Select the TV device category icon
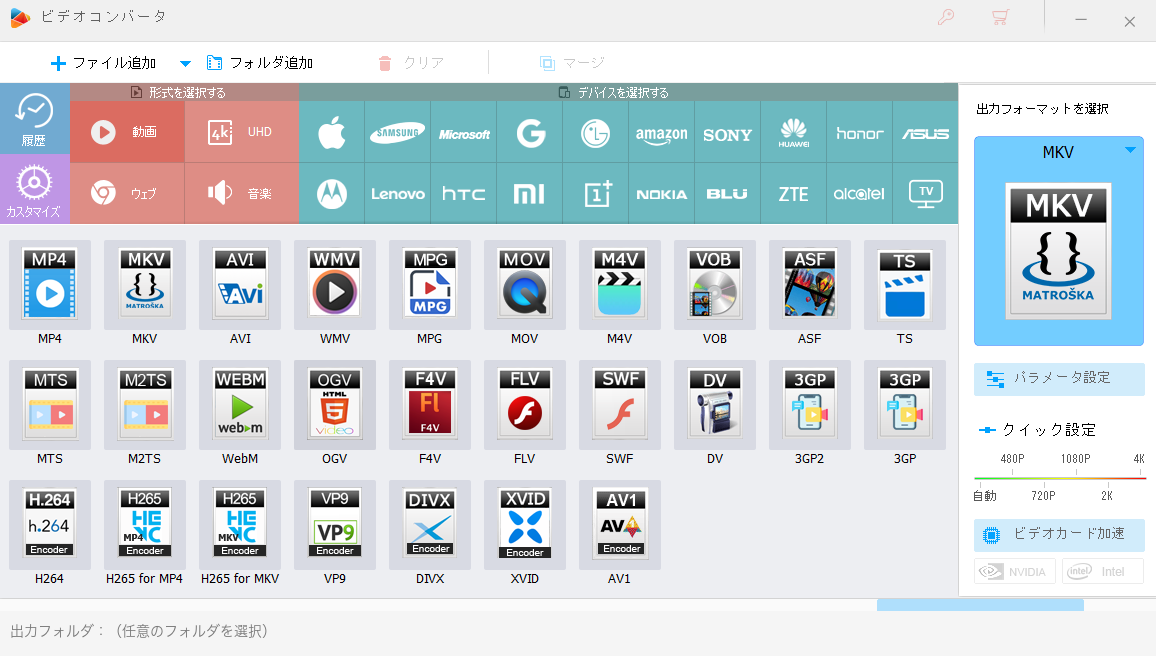This screenshot has width=1156, height=656. [x=925, y=194]
